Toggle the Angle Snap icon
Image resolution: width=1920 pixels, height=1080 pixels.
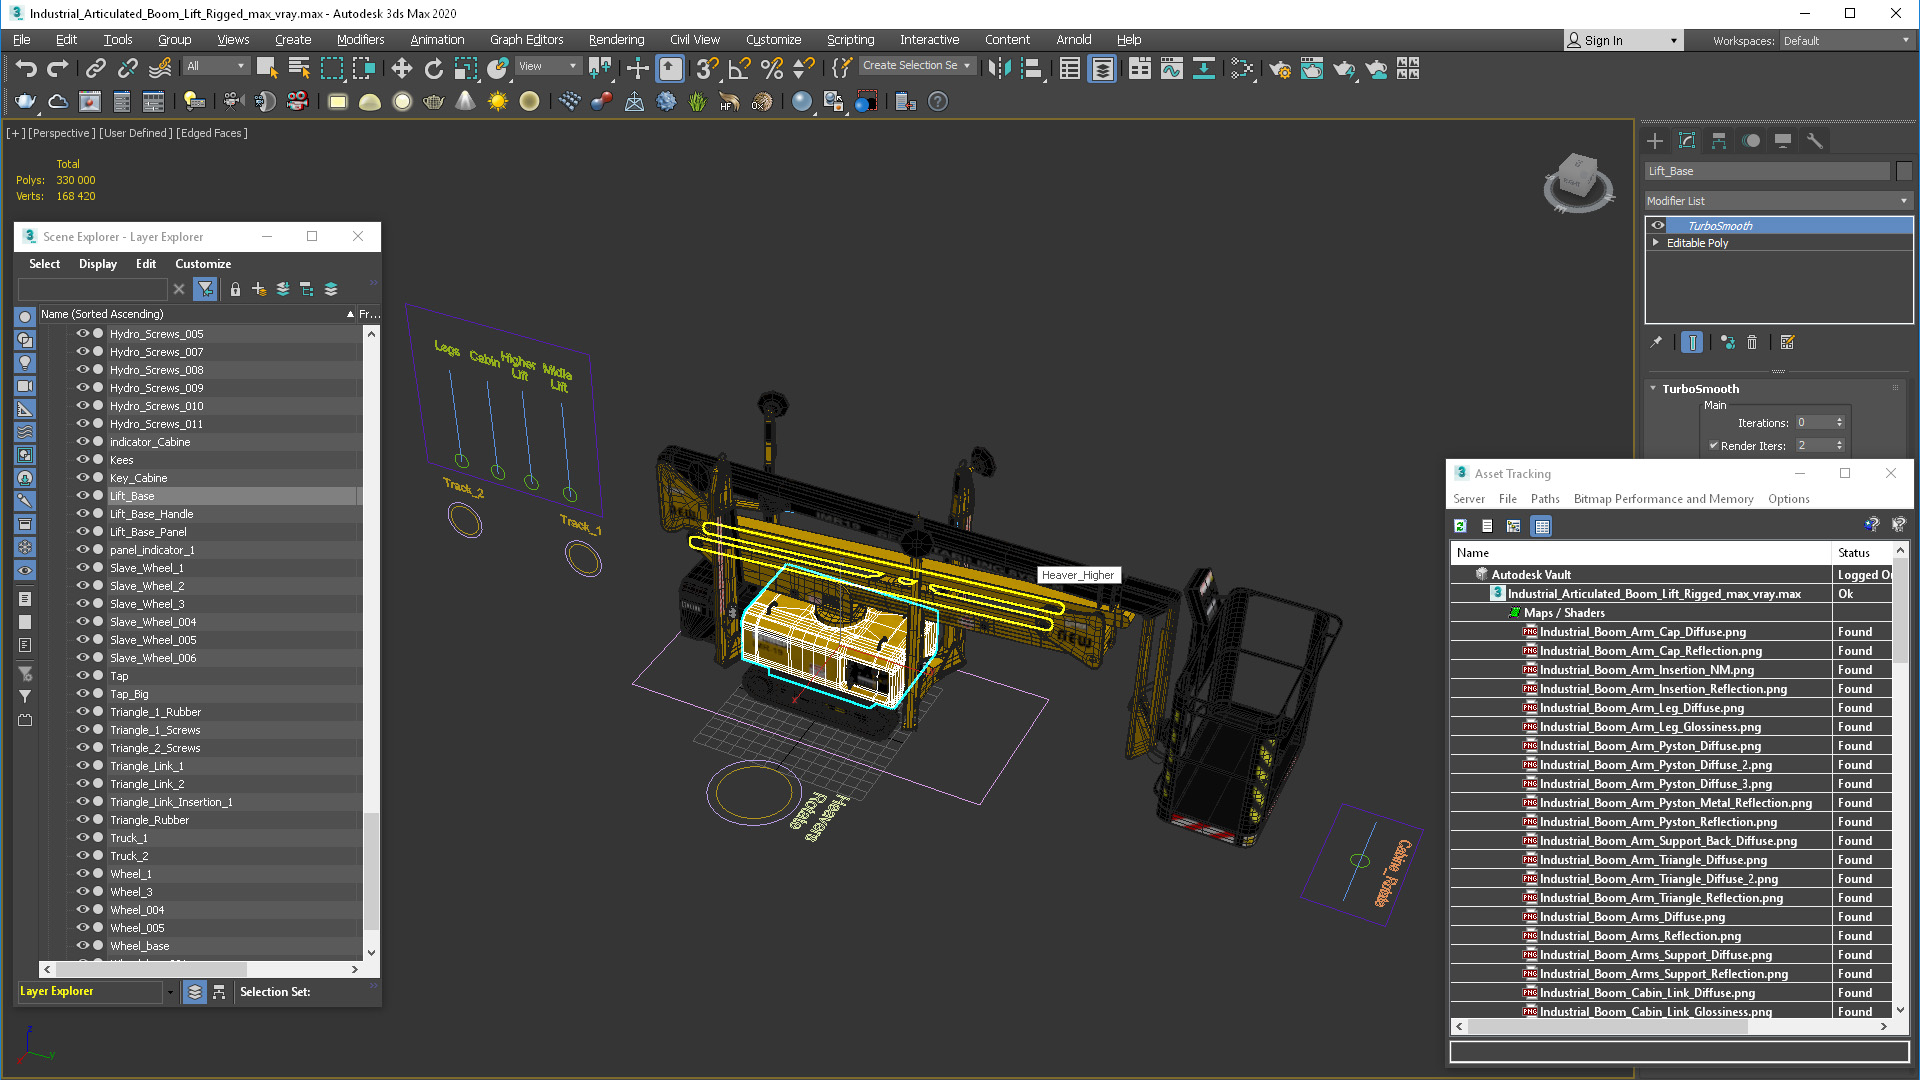739,68
